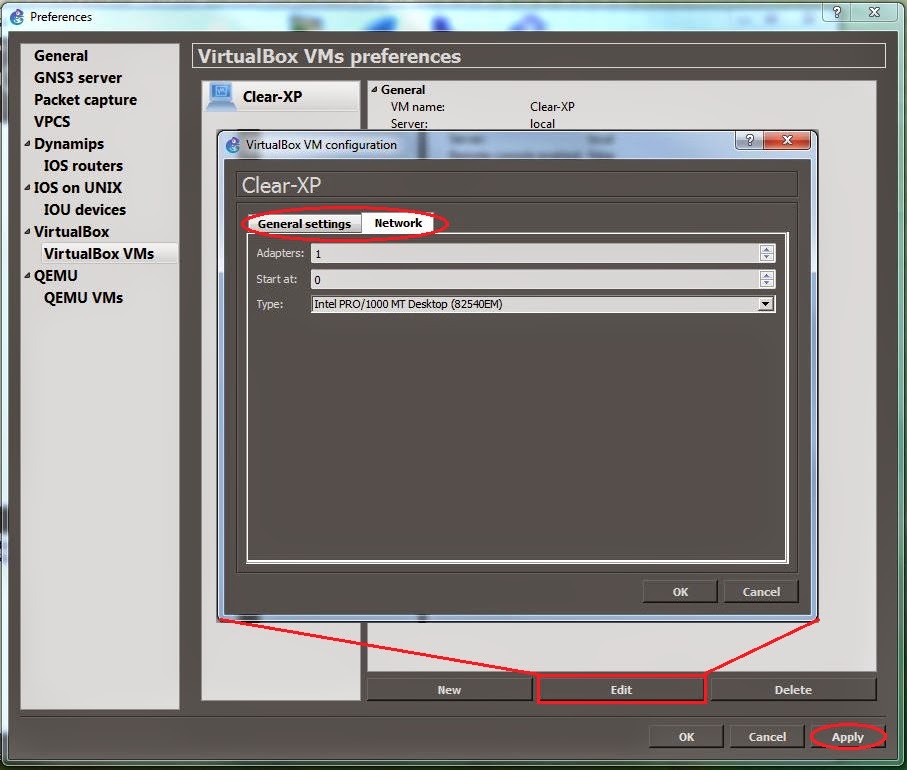907x770 pixels.
Task: Click the Preferences window app icon
Action: click(x=17, y=17)
